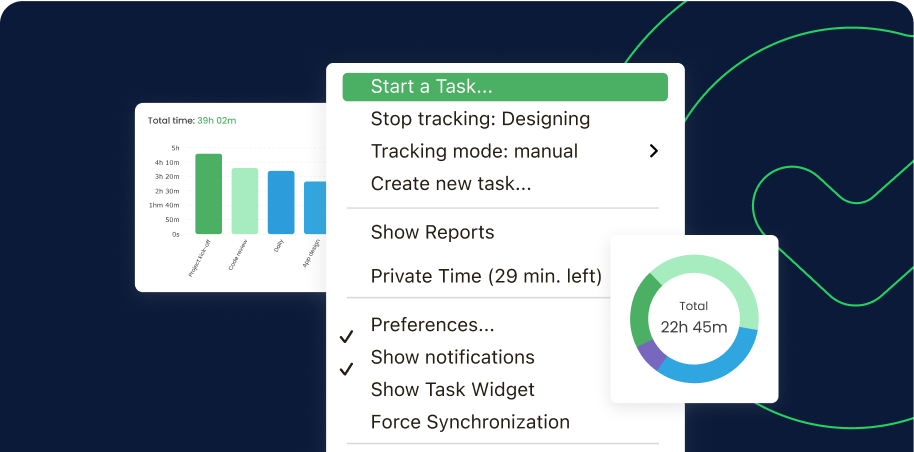914x452 pixels.
Task: Open Preferences... from the menu
Action: coord(432,325)
